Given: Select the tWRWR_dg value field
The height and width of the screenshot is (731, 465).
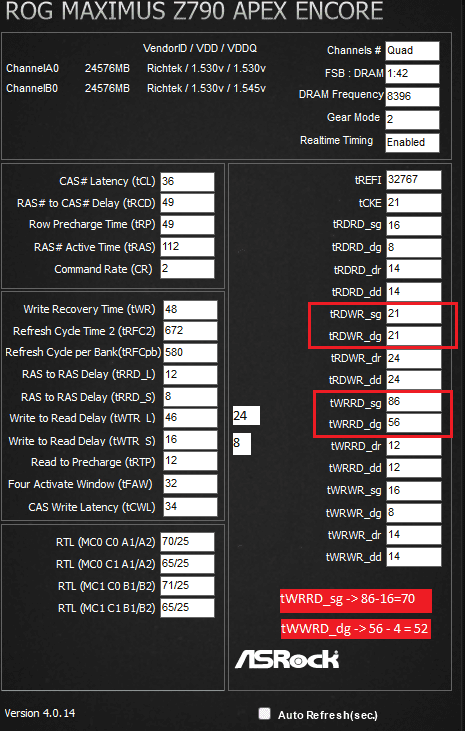Looking at the screenshot, I should [x=414, y=513].
